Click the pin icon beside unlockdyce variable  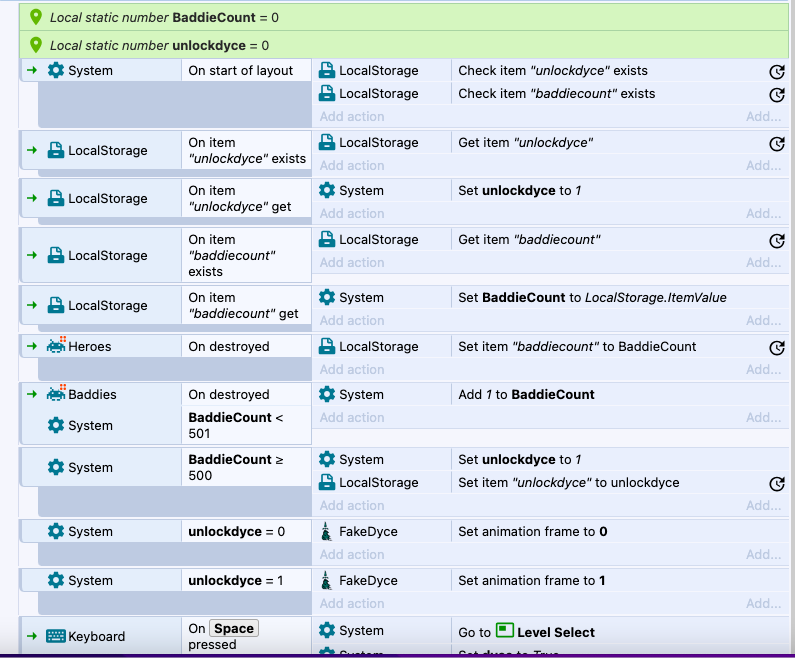point(35,45)
